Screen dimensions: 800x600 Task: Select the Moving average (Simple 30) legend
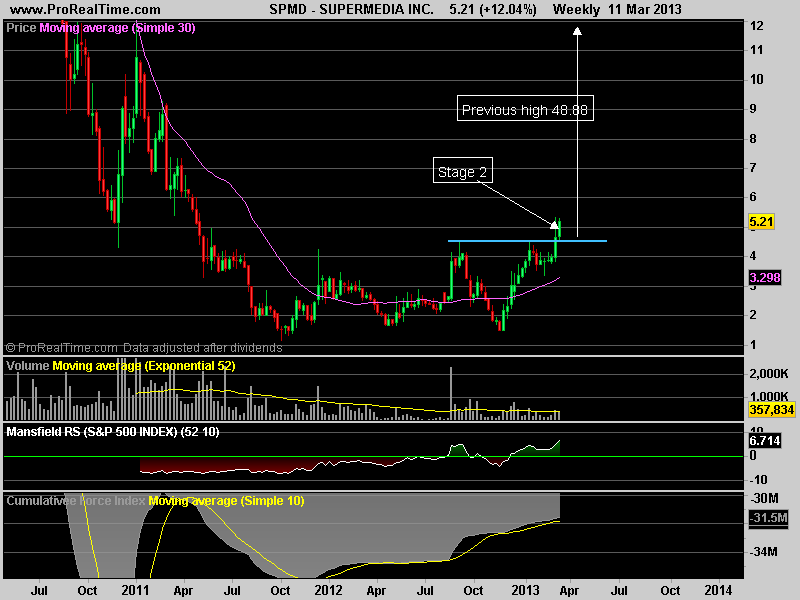pyautogui.click(x=117, y=28)
